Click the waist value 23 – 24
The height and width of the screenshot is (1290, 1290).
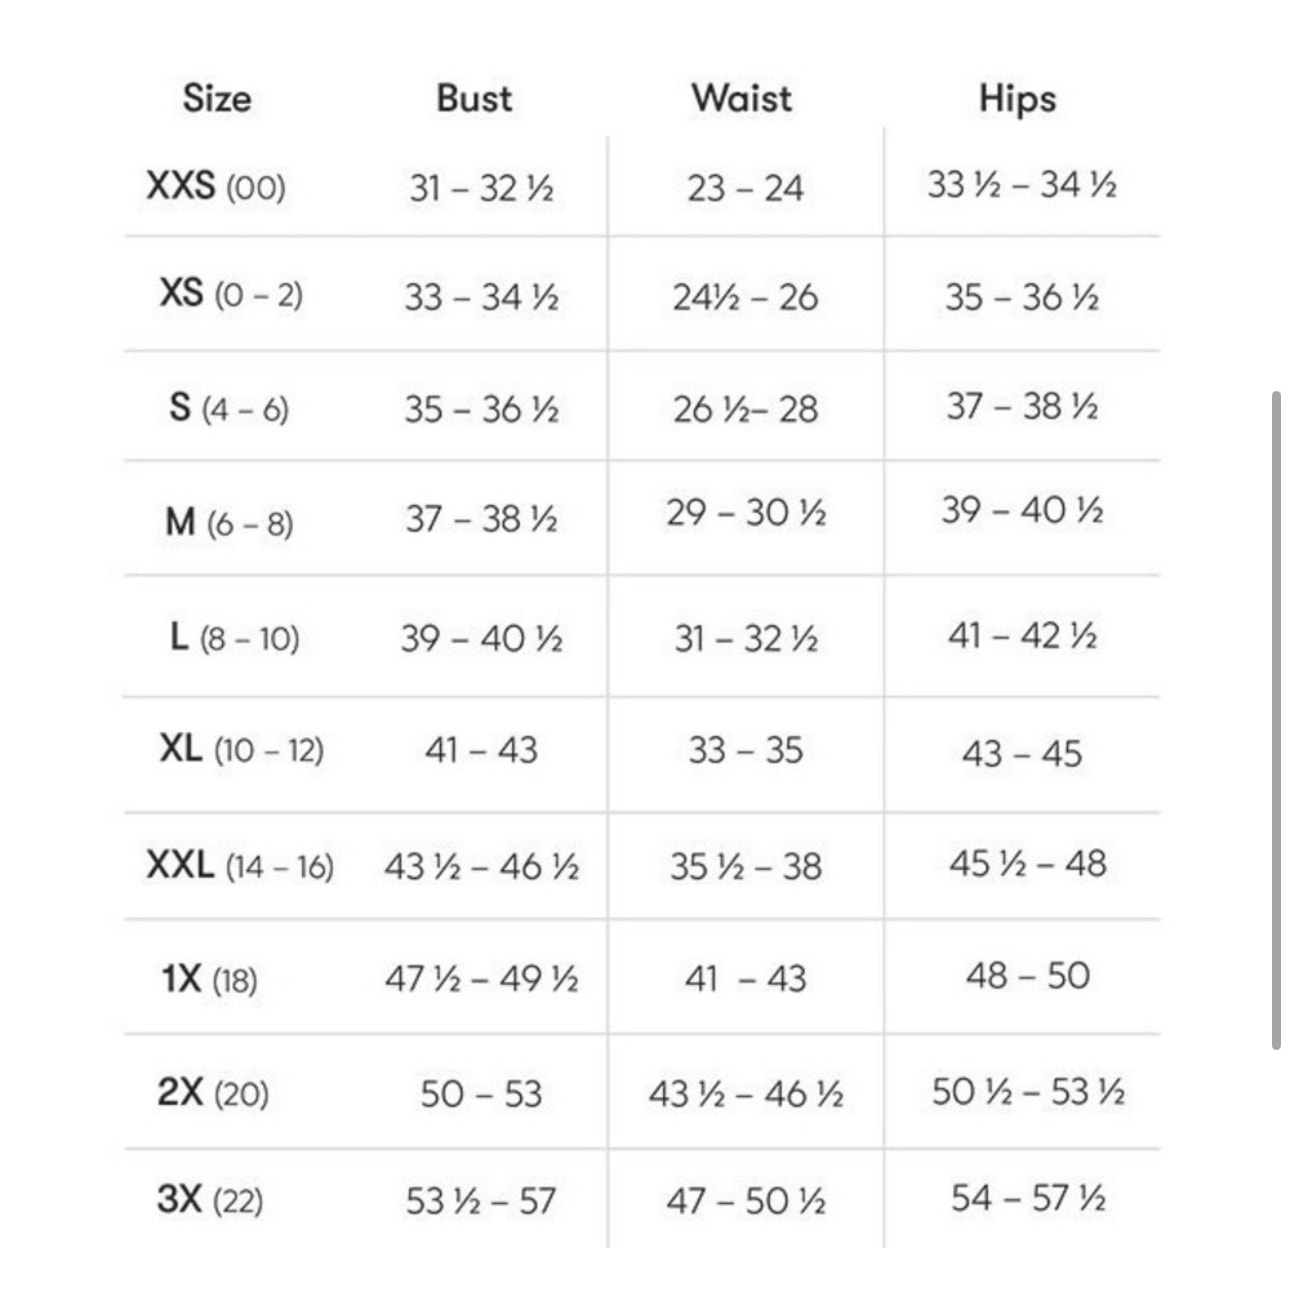pos(745,188)
